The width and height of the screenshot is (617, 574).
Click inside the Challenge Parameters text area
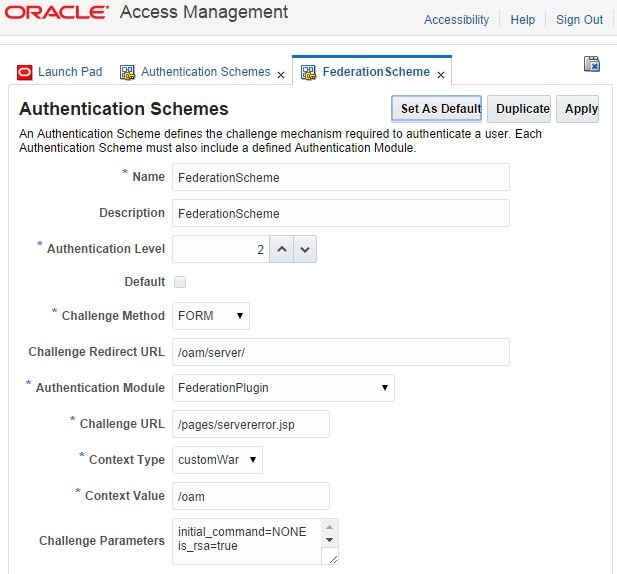pyautogui.click(x=247, y=542)
